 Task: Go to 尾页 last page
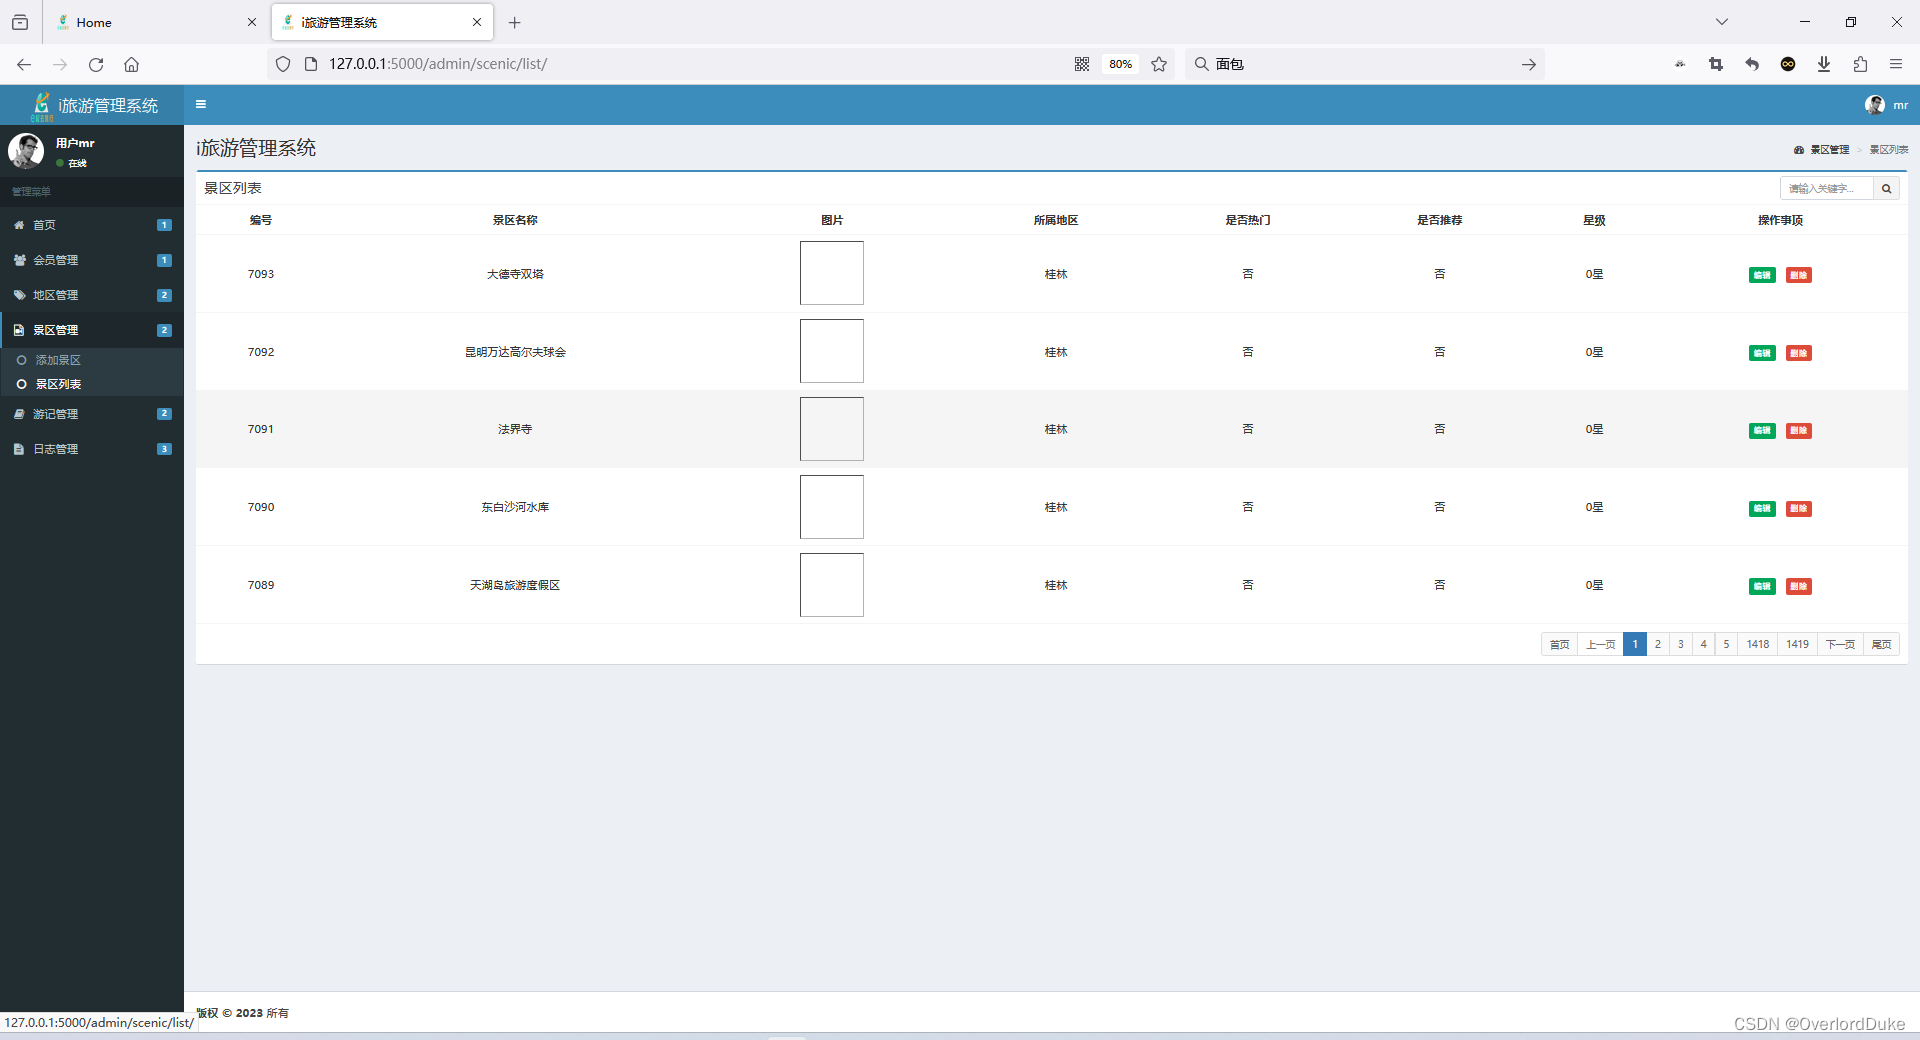pyautogui.click(x=1881, y=644)
